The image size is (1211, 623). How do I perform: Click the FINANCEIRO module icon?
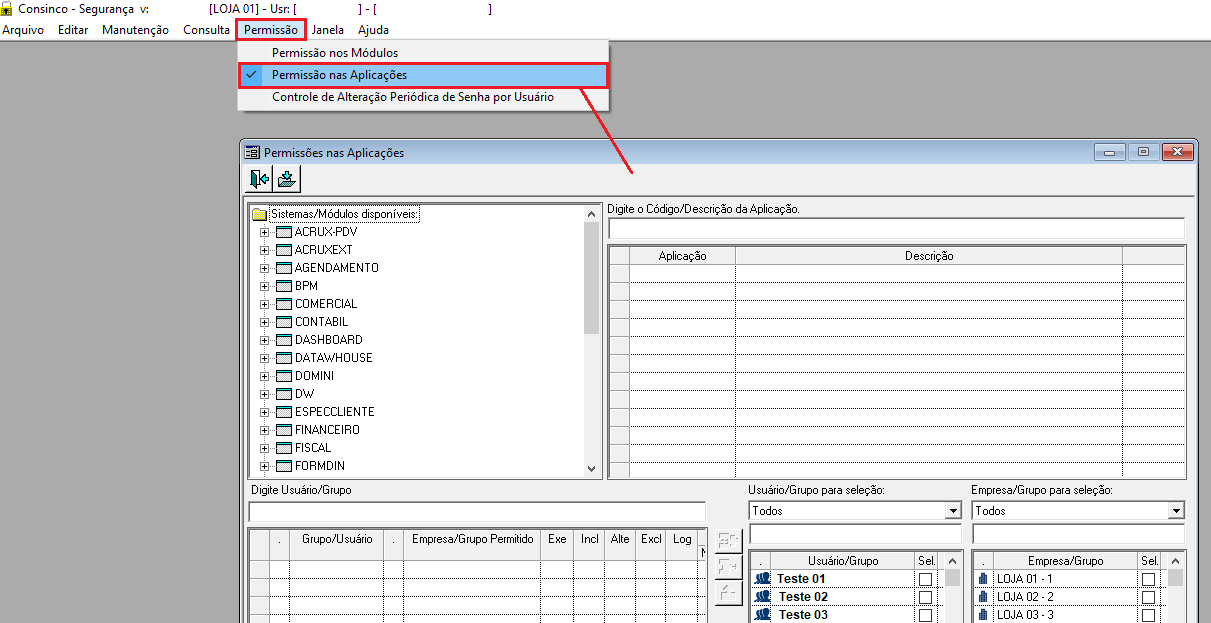[283, 430]
